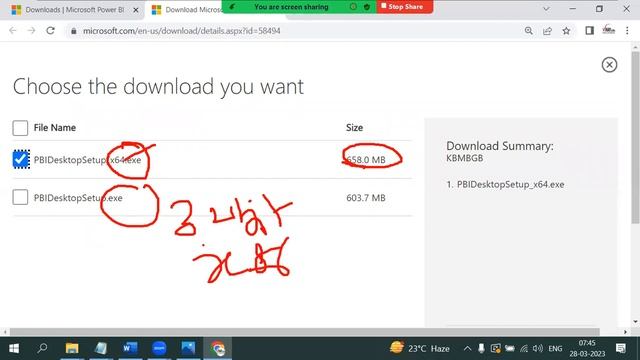640x360 pixels.
Task: Click the Chrome taskbar icon
Action: 218,348
